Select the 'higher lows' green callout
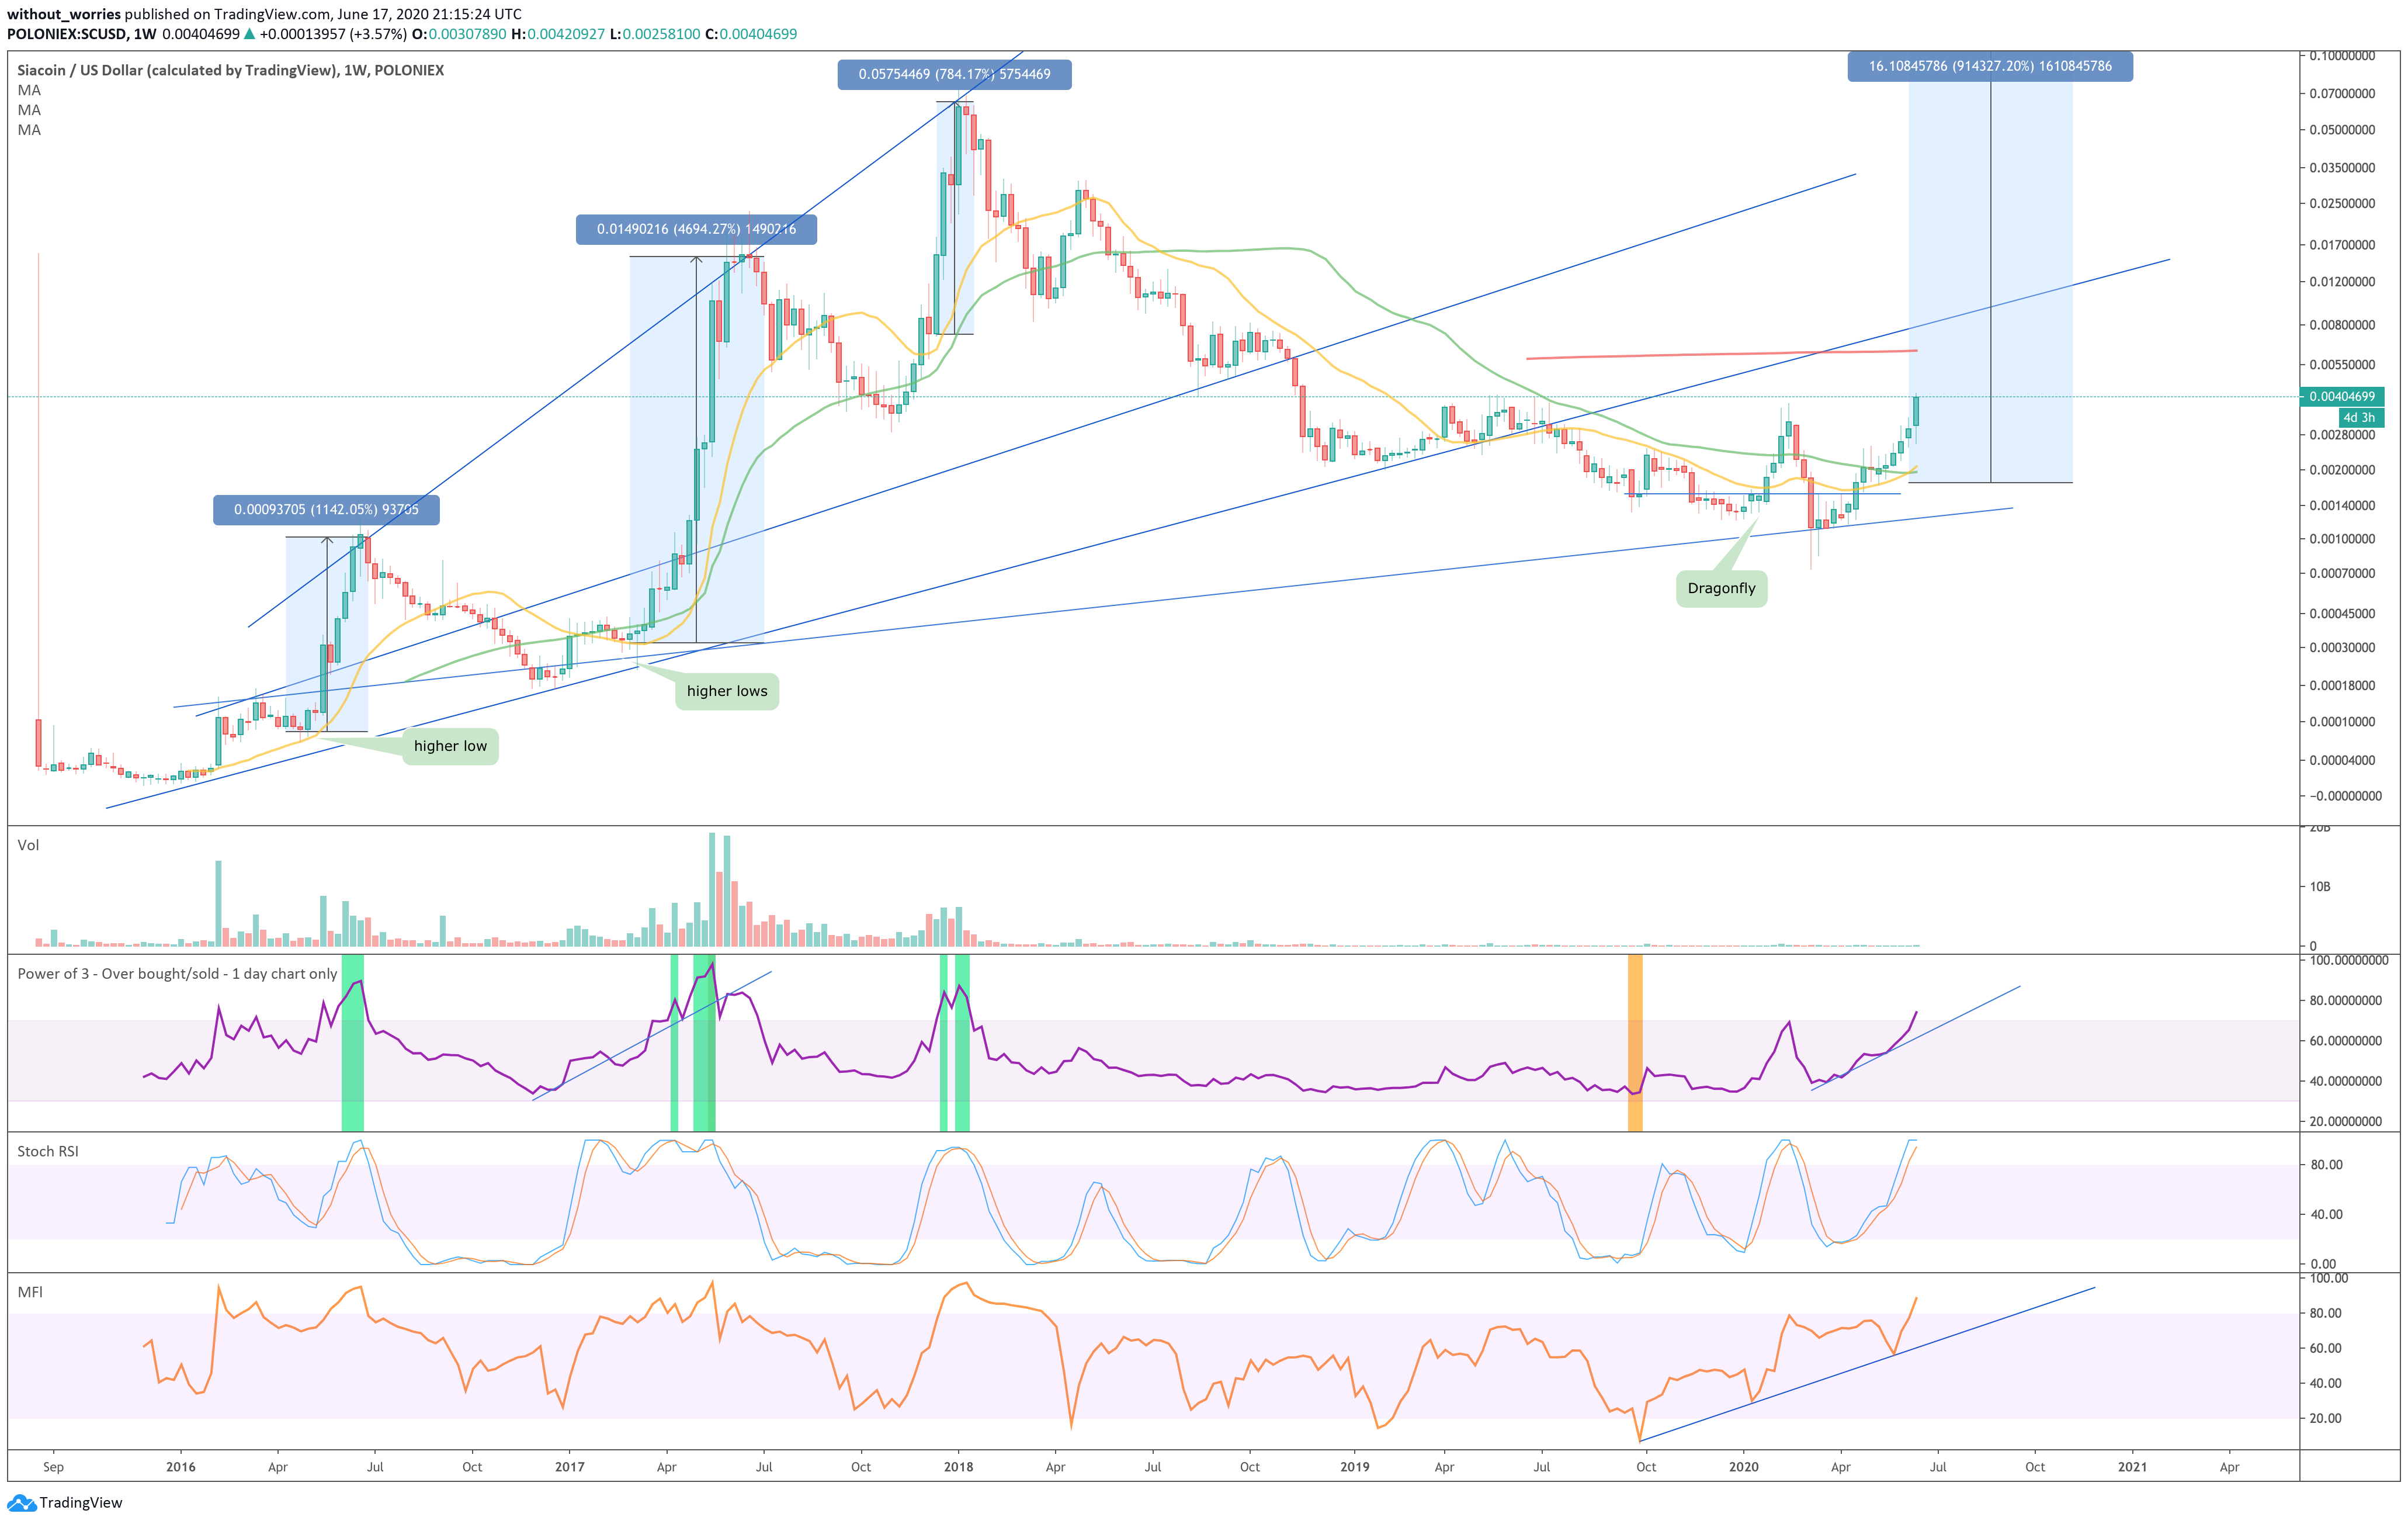 point(727,691)
